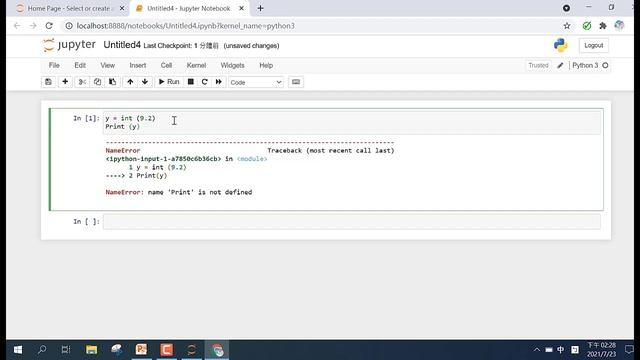Viewport: 640px width, 360px height.
Task: Click the Trusted notebook indicator
Action: pos(538,65)
